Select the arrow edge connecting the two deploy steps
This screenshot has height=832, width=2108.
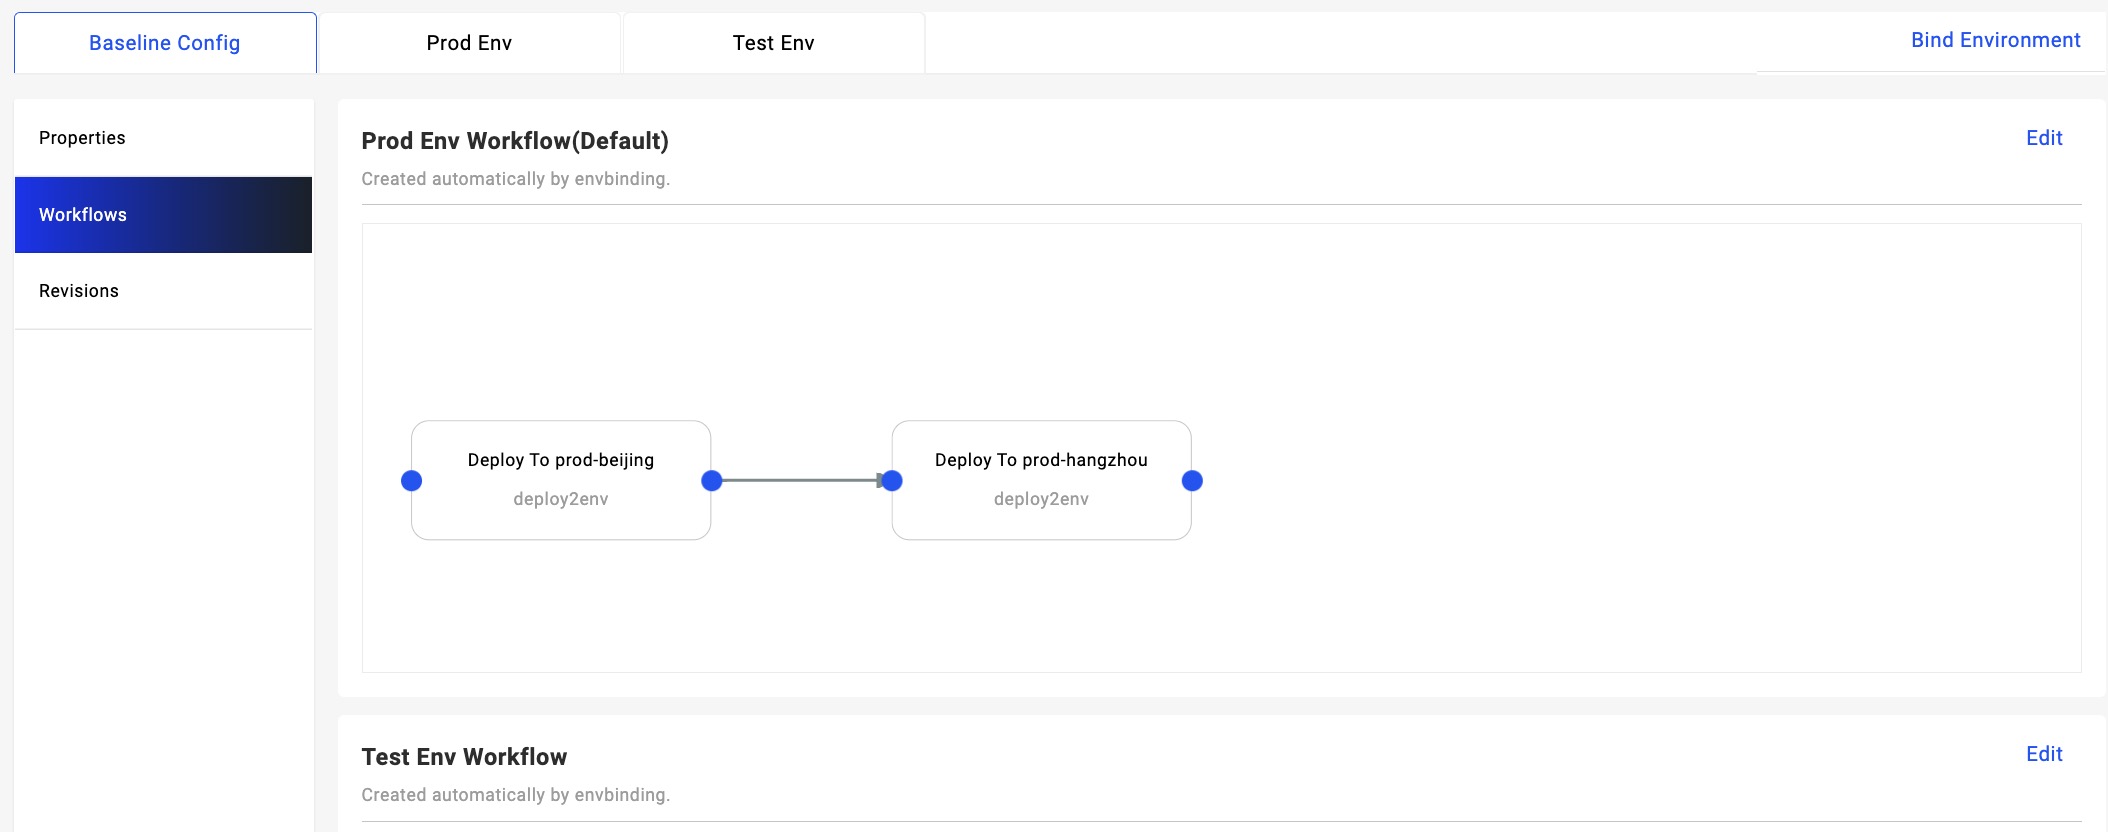(x=800, y=481)
